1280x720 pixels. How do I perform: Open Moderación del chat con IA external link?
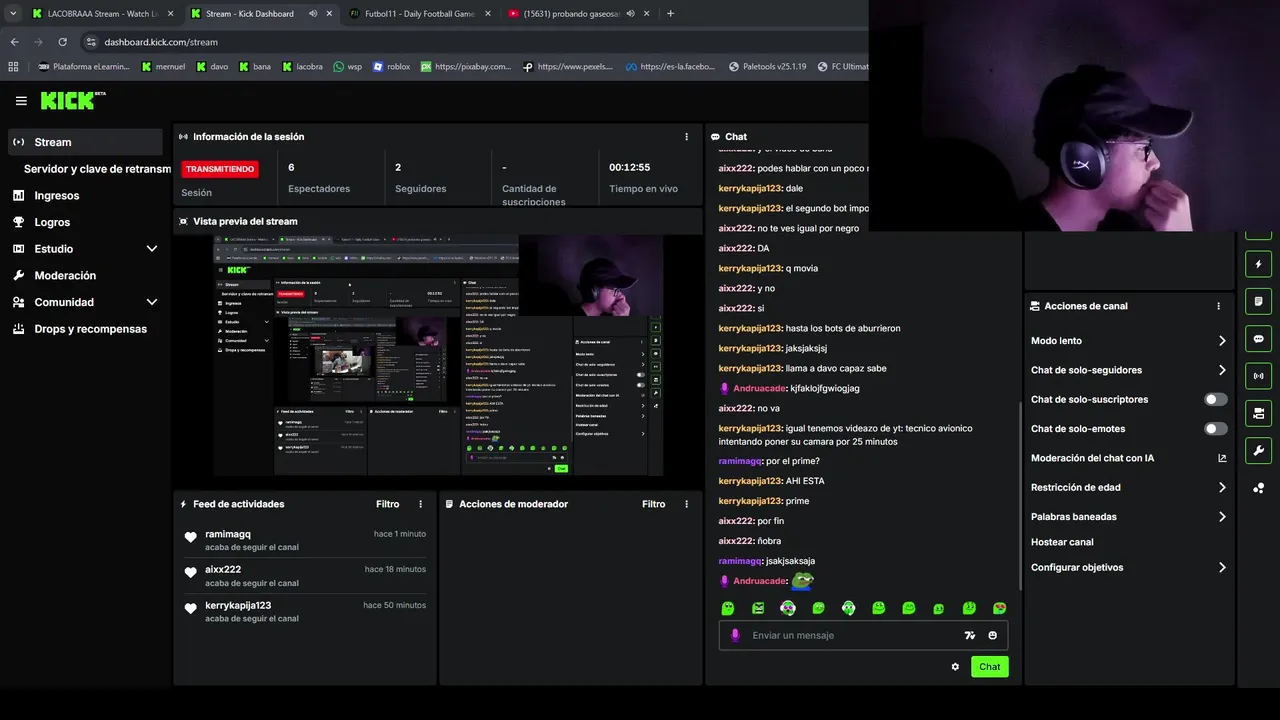coord(1222,458)
